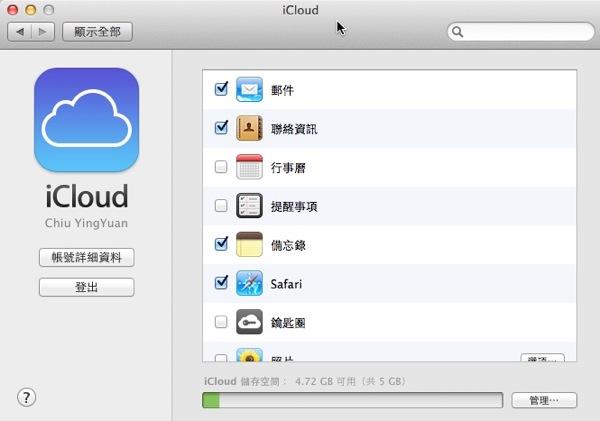The width and height of the screenshot is (600, 421).
Task: Click the search magnifier icon
Action: [x=458, y=32]
